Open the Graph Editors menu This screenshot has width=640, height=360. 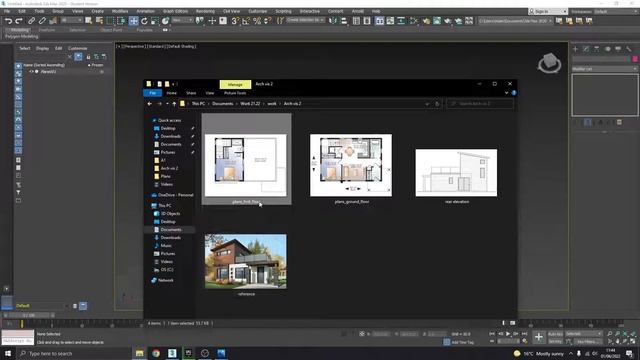176,11
